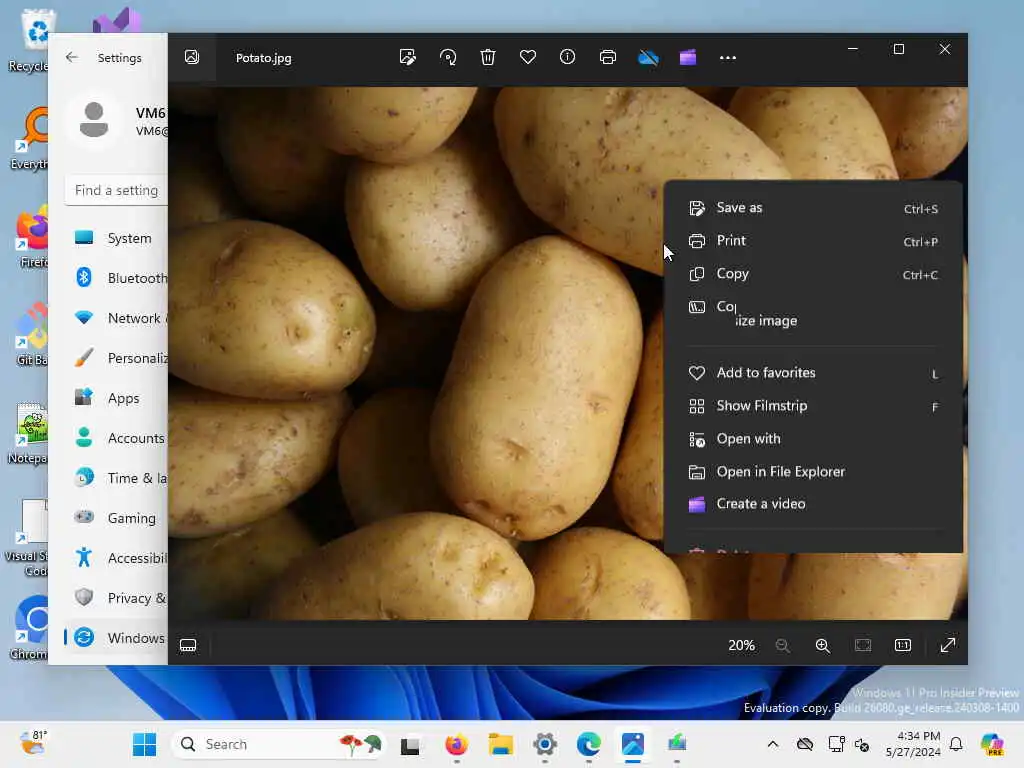Open Apps in Settings sidebar
This screenshot has height=768, width=1024.
point(118,398)
